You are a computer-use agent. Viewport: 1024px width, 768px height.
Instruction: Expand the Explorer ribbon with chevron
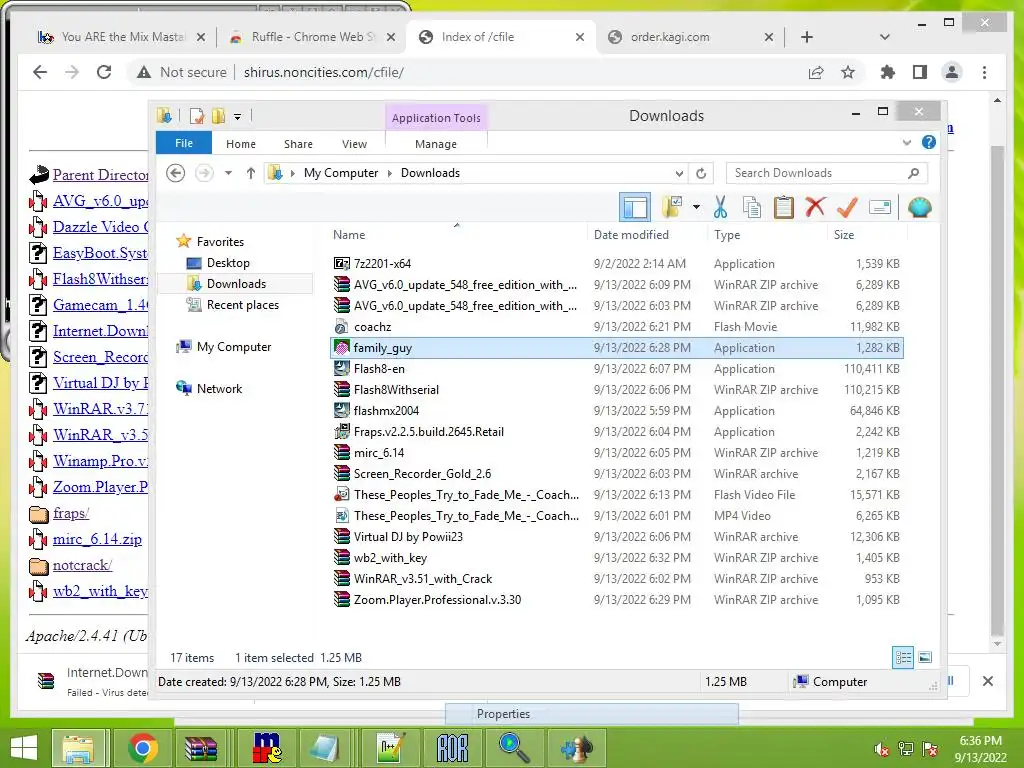point(906,142)
